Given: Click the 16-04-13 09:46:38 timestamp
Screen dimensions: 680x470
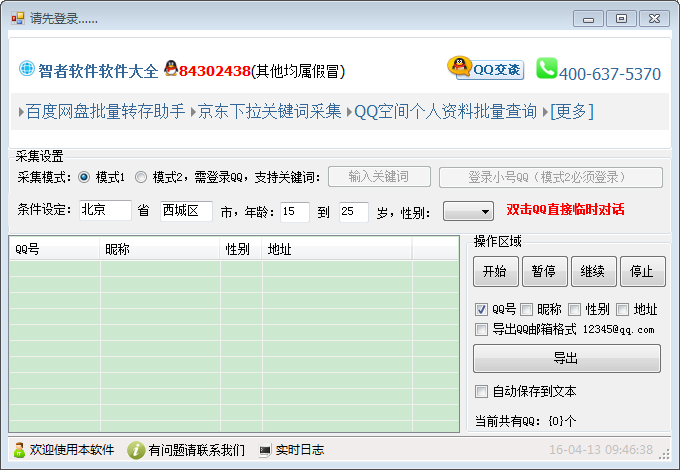Looking at the screenshot, I should pos(601,450).
